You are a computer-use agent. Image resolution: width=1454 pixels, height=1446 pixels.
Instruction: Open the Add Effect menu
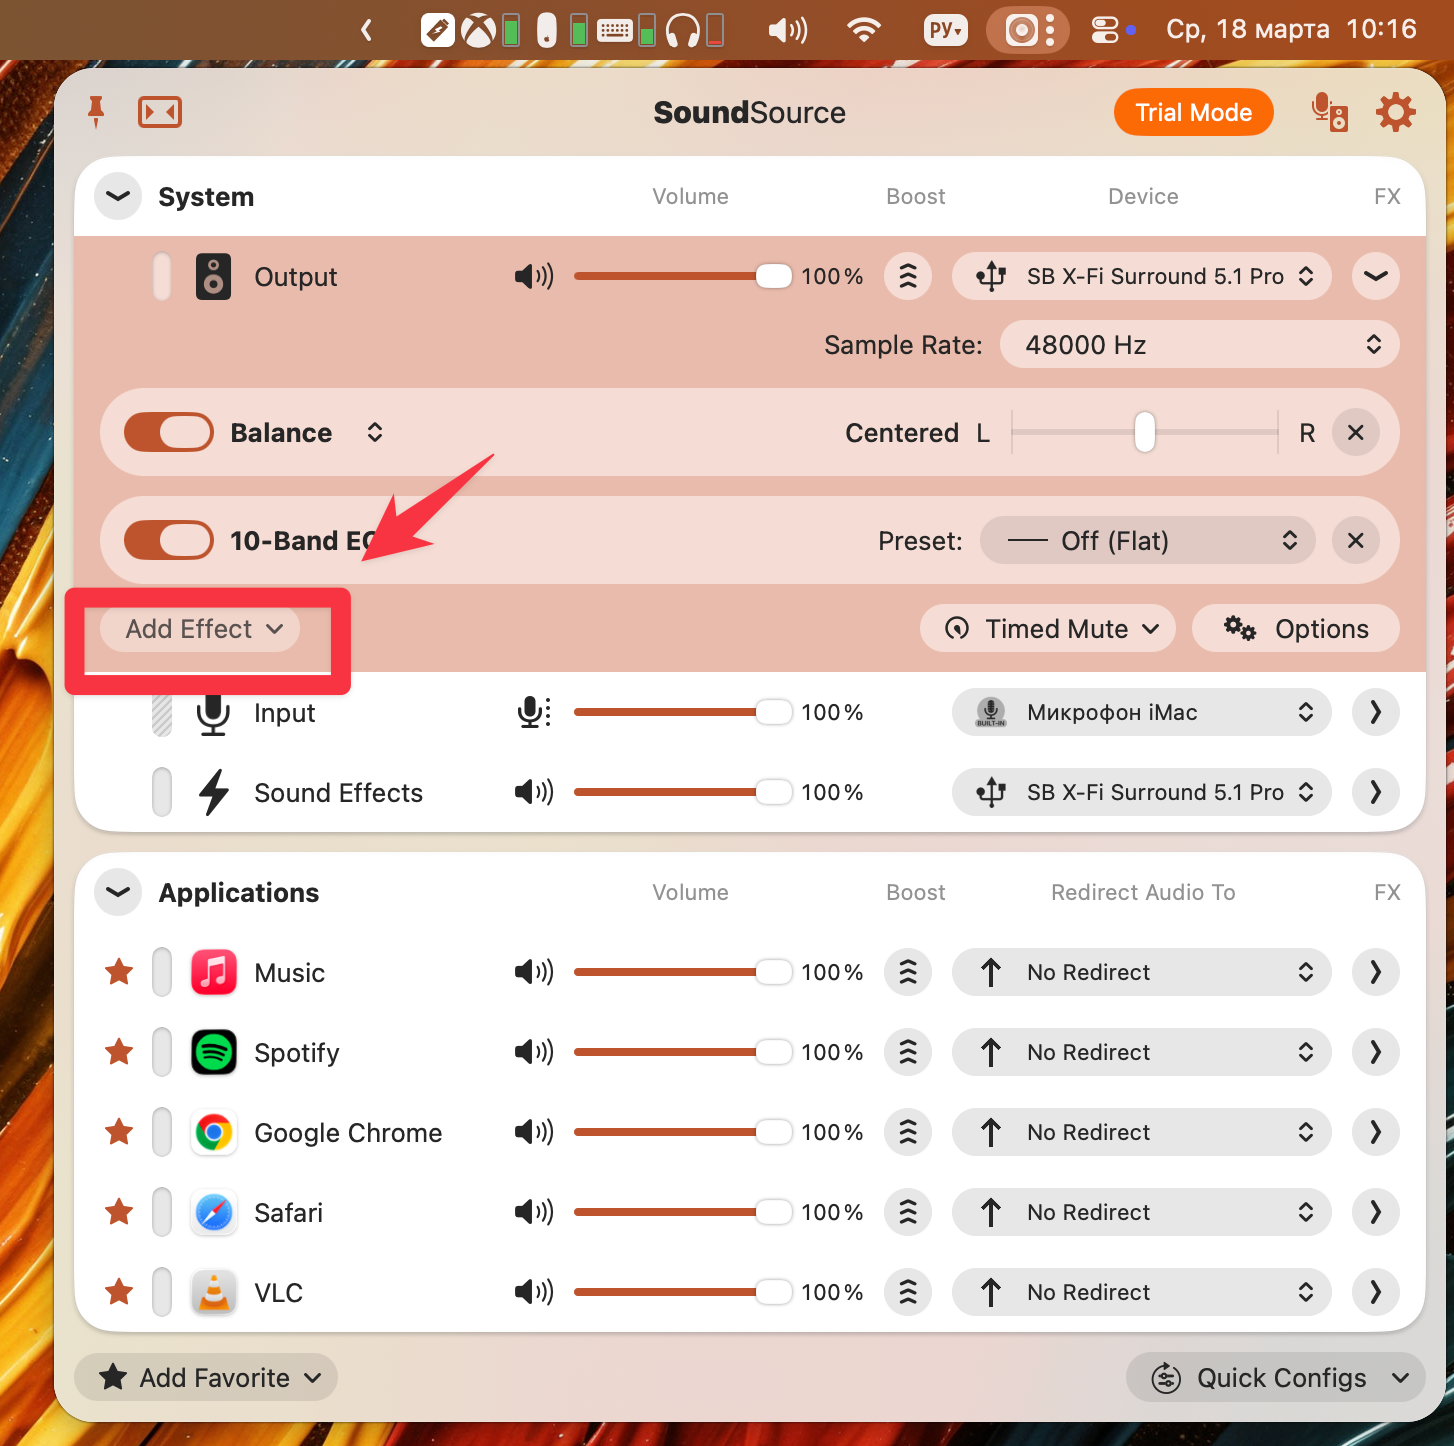pos(201,629)
